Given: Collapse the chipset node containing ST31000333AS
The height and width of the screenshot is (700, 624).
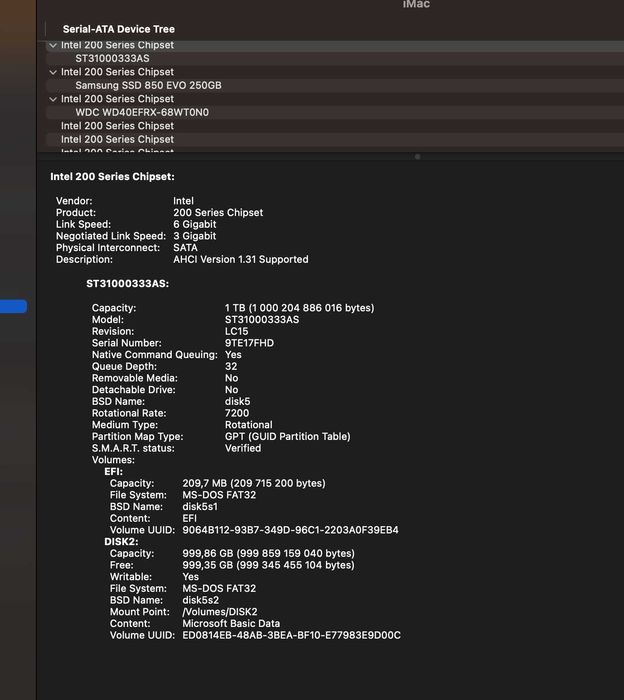Looking at the screenshot, I should tap(53, 45).
